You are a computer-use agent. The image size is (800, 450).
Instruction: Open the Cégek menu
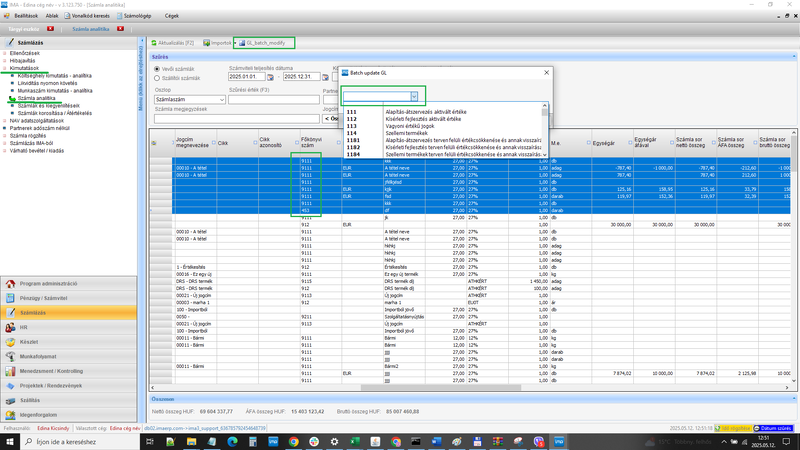(x=171, y=16)
